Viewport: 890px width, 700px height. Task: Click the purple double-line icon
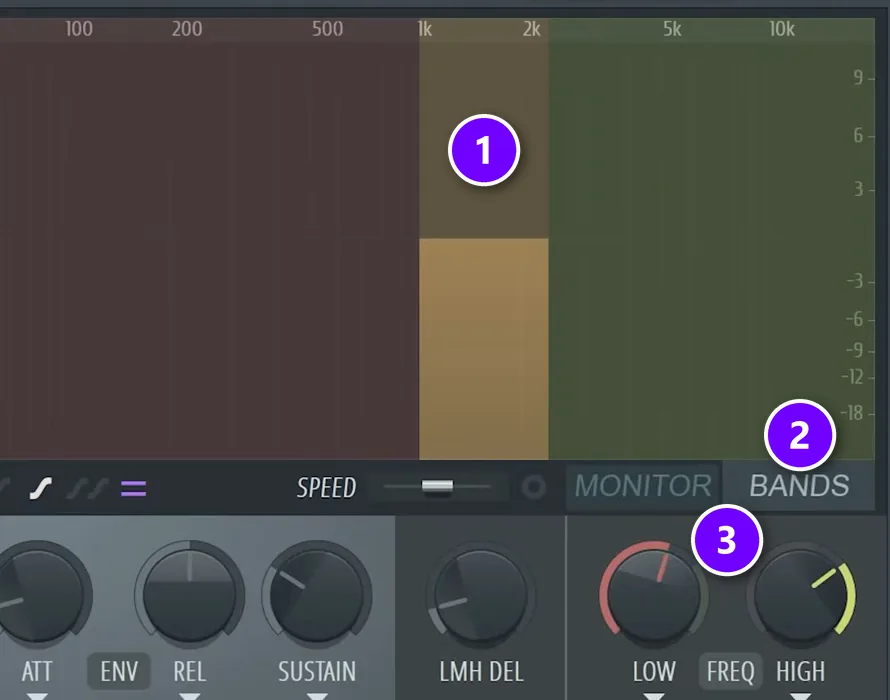[x=133, y=488]
